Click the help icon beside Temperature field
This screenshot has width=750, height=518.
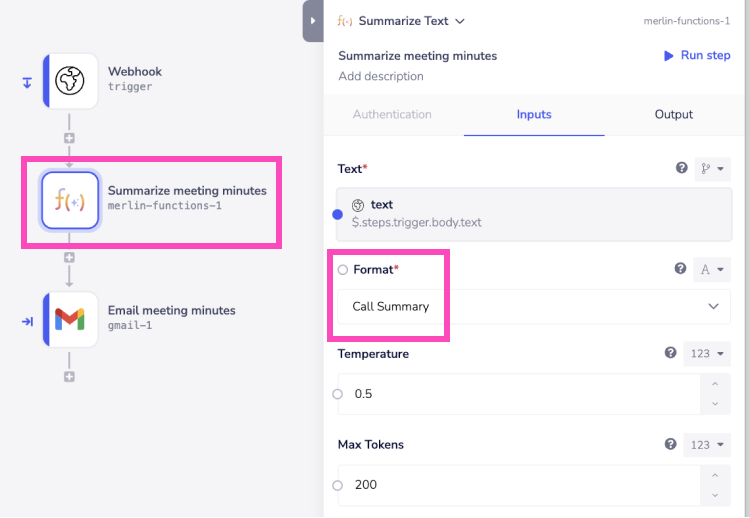[671, 354]
